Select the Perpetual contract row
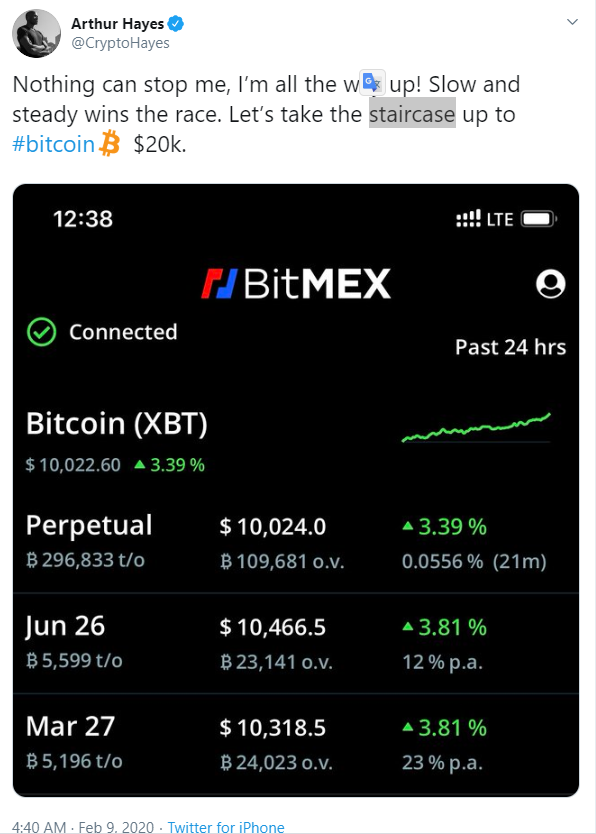The width and height of the screenshot is (596, 834). [296, 542]
